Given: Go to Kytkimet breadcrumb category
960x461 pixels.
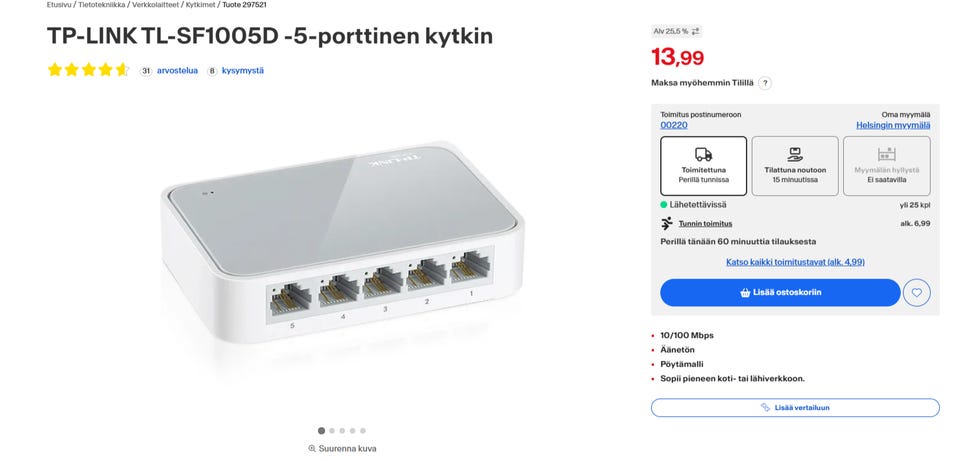Looking at the screenshot, I should (200, 5).
